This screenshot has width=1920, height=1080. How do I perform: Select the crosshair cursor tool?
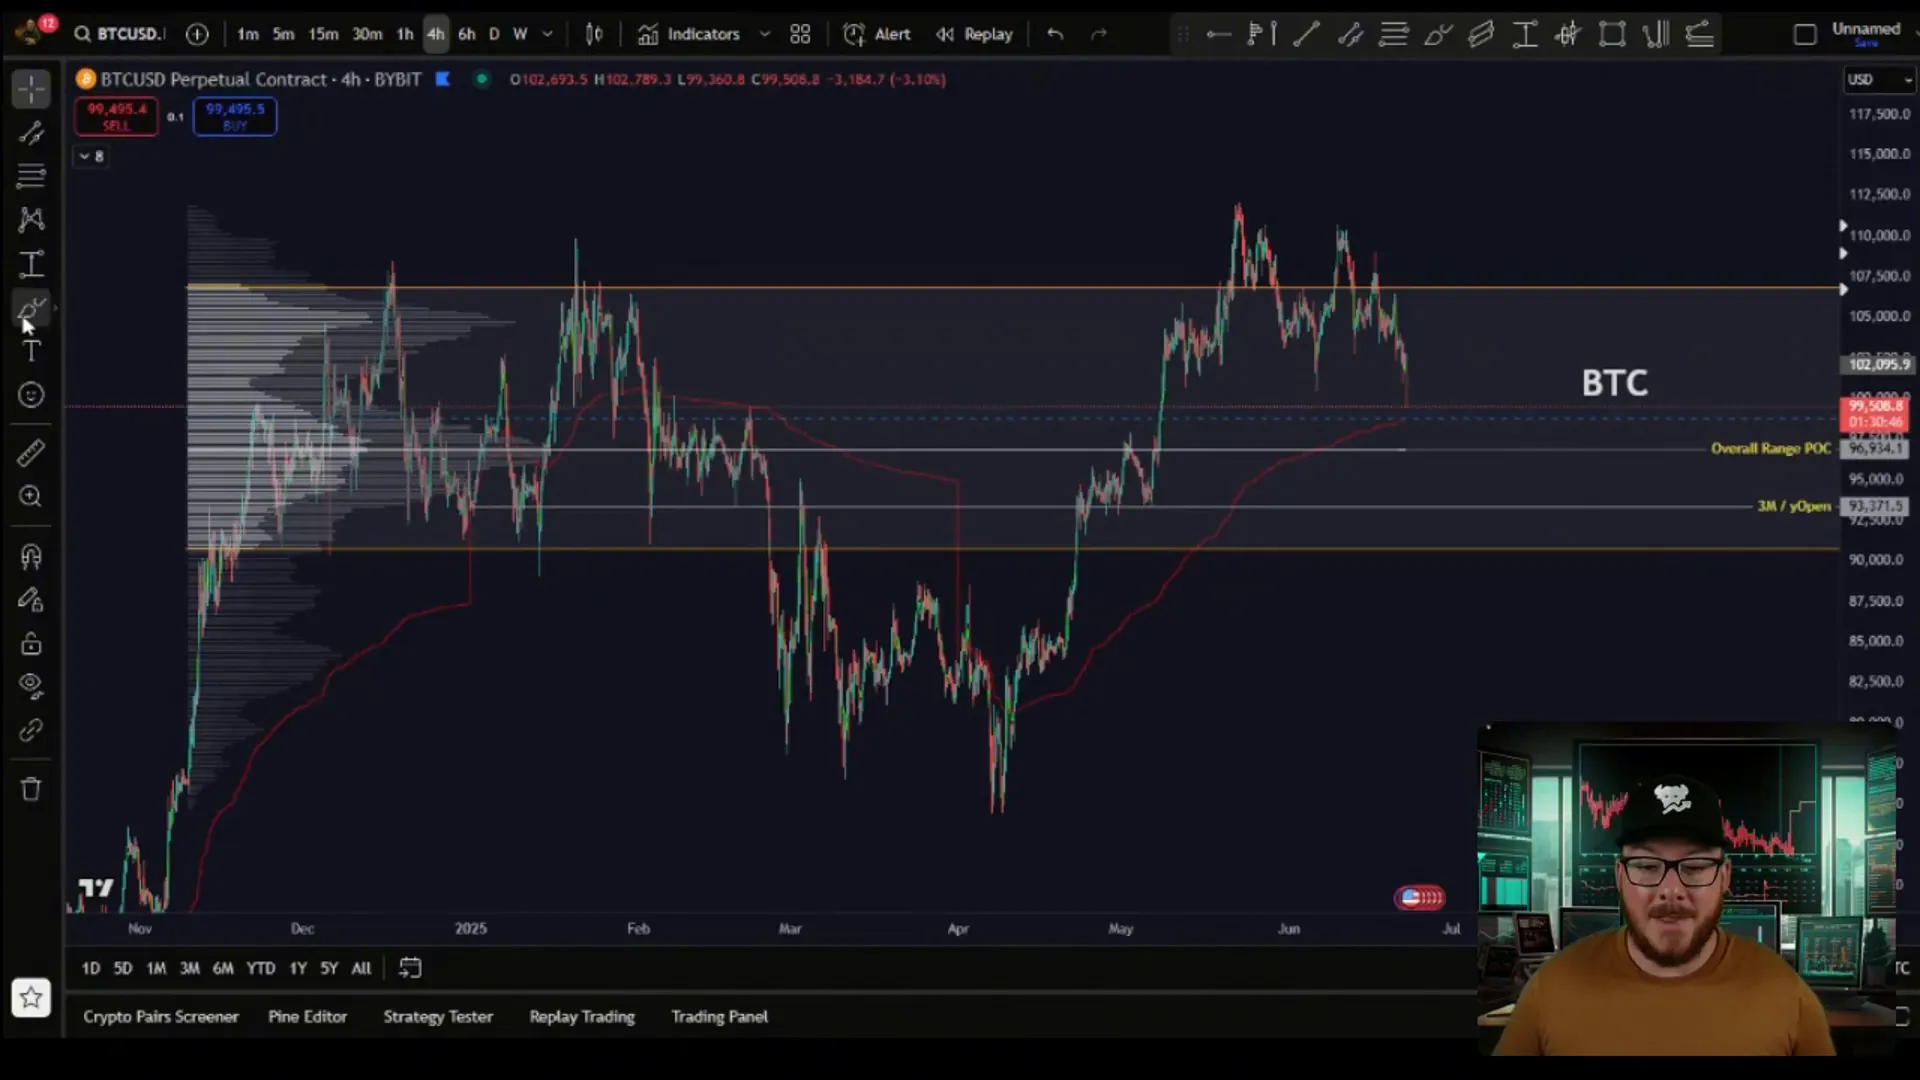[x=31, y=89]
